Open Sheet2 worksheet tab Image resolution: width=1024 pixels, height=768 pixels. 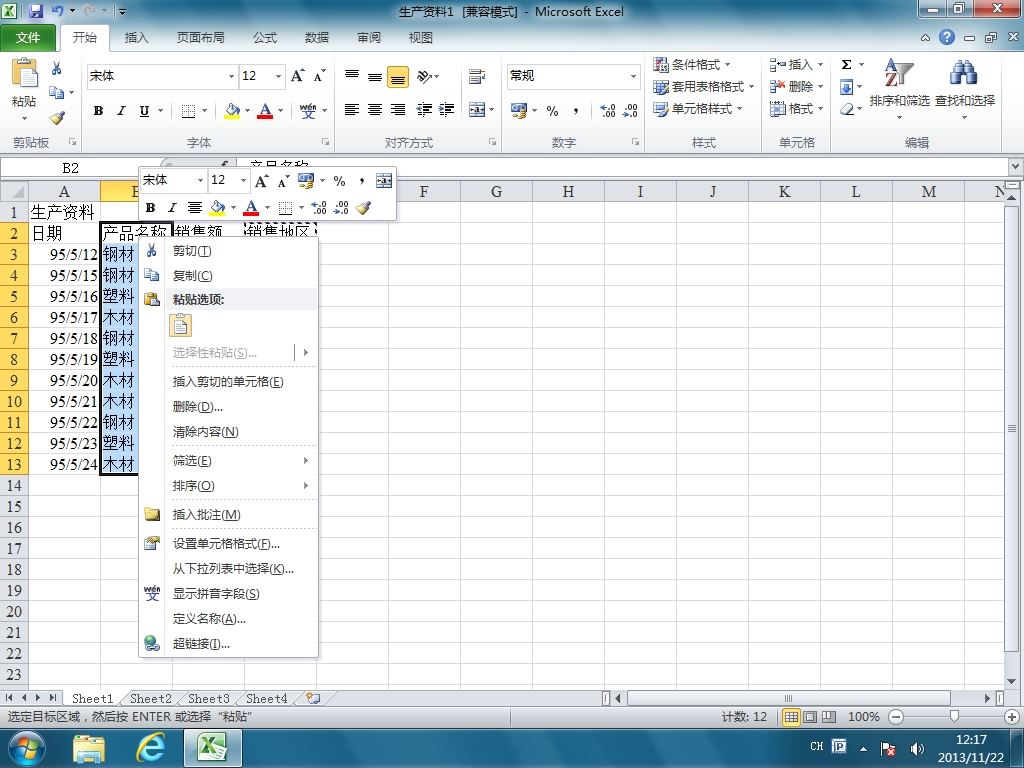(150, 698)
